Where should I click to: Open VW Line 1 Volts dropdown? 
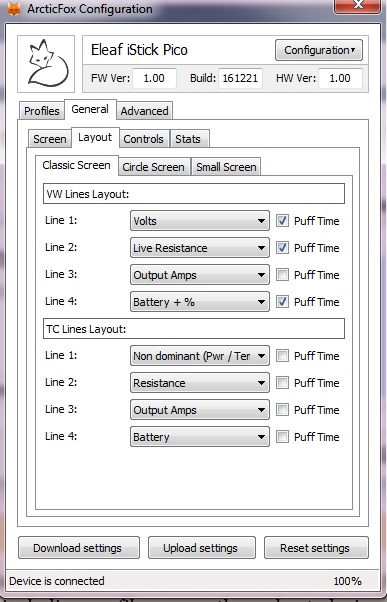[200, 221]
